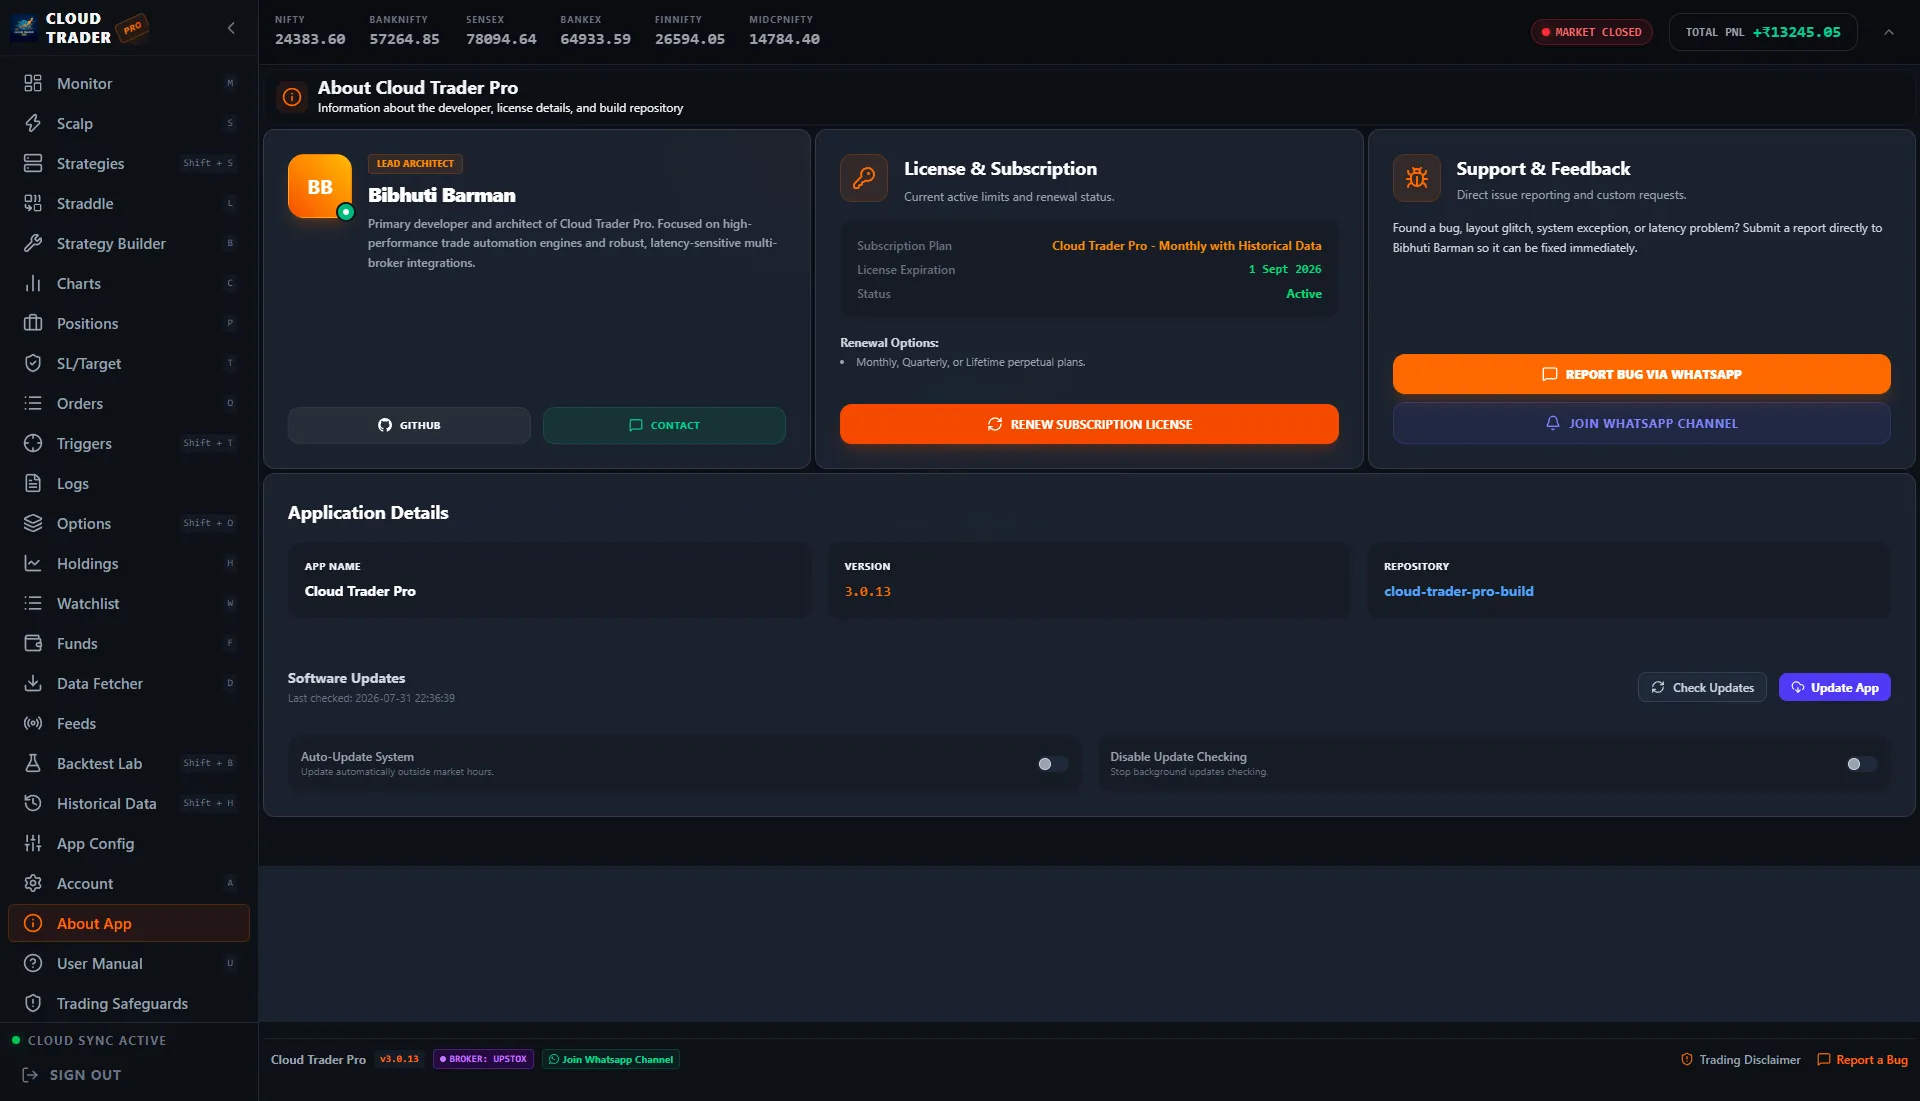Open the developer's GitHub button
1920x1101 pixels.
click(409, 425)
